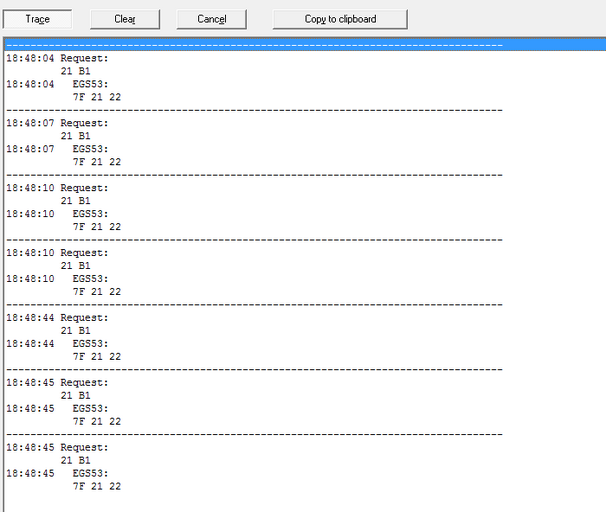
Task: Select the '21 B1' line under 18:48:07
Action: (x=75, y=136)
